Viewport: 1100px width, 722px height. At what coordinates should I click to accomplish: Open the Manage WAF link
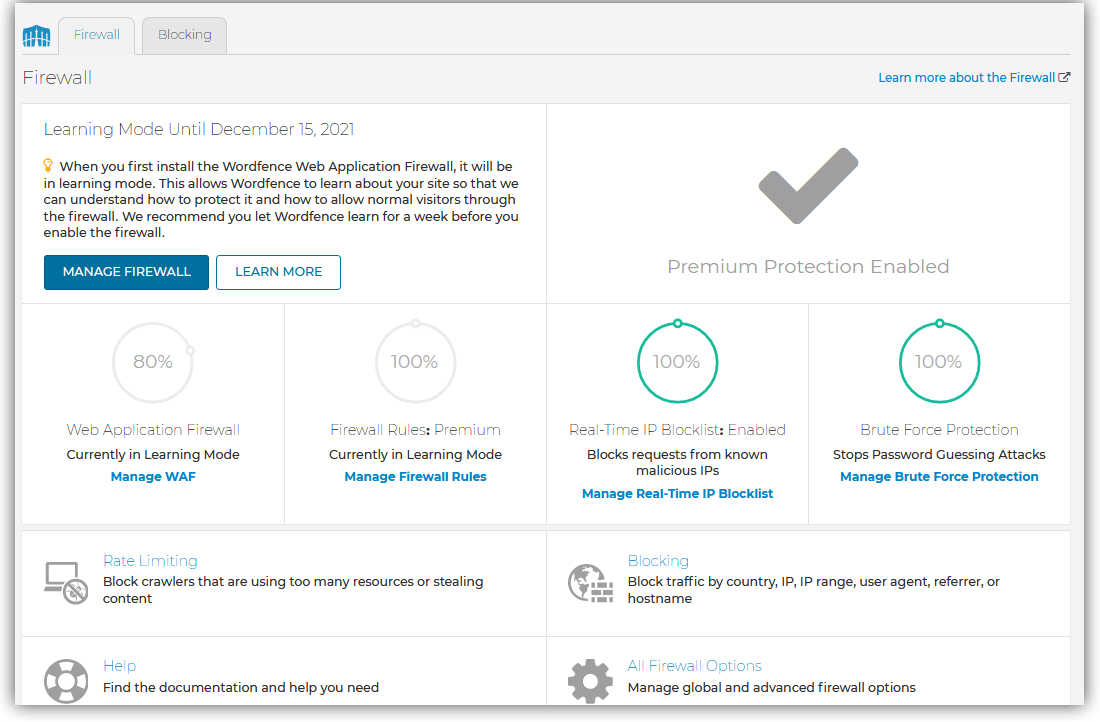click(153, 476)
